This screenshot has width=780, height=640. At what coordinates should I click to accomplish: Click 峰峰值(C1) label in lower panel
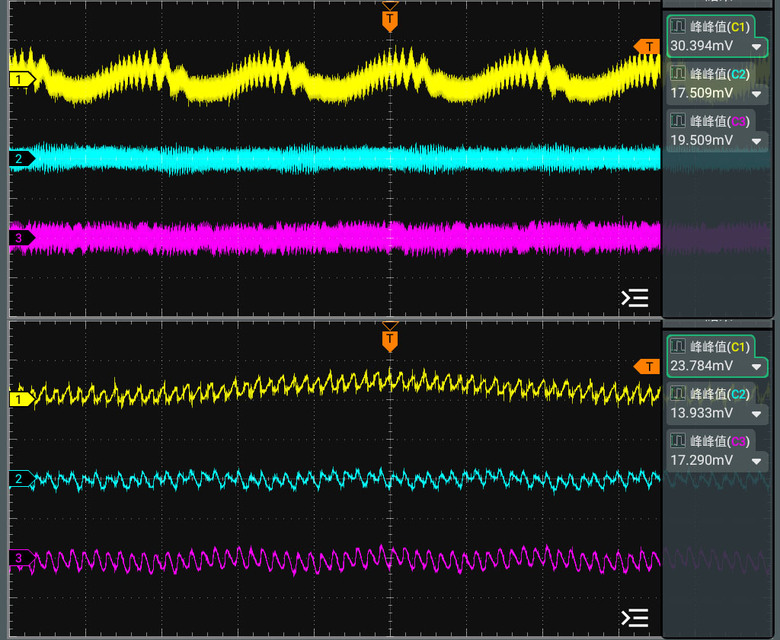point(720,347)
